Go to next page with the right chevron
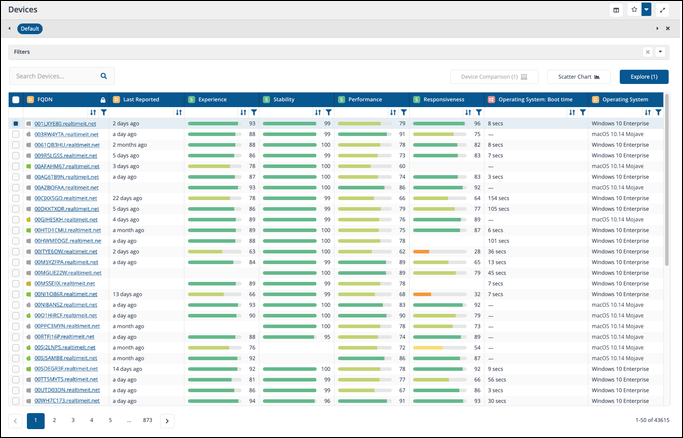683x438 pixels. coord(167,421)
